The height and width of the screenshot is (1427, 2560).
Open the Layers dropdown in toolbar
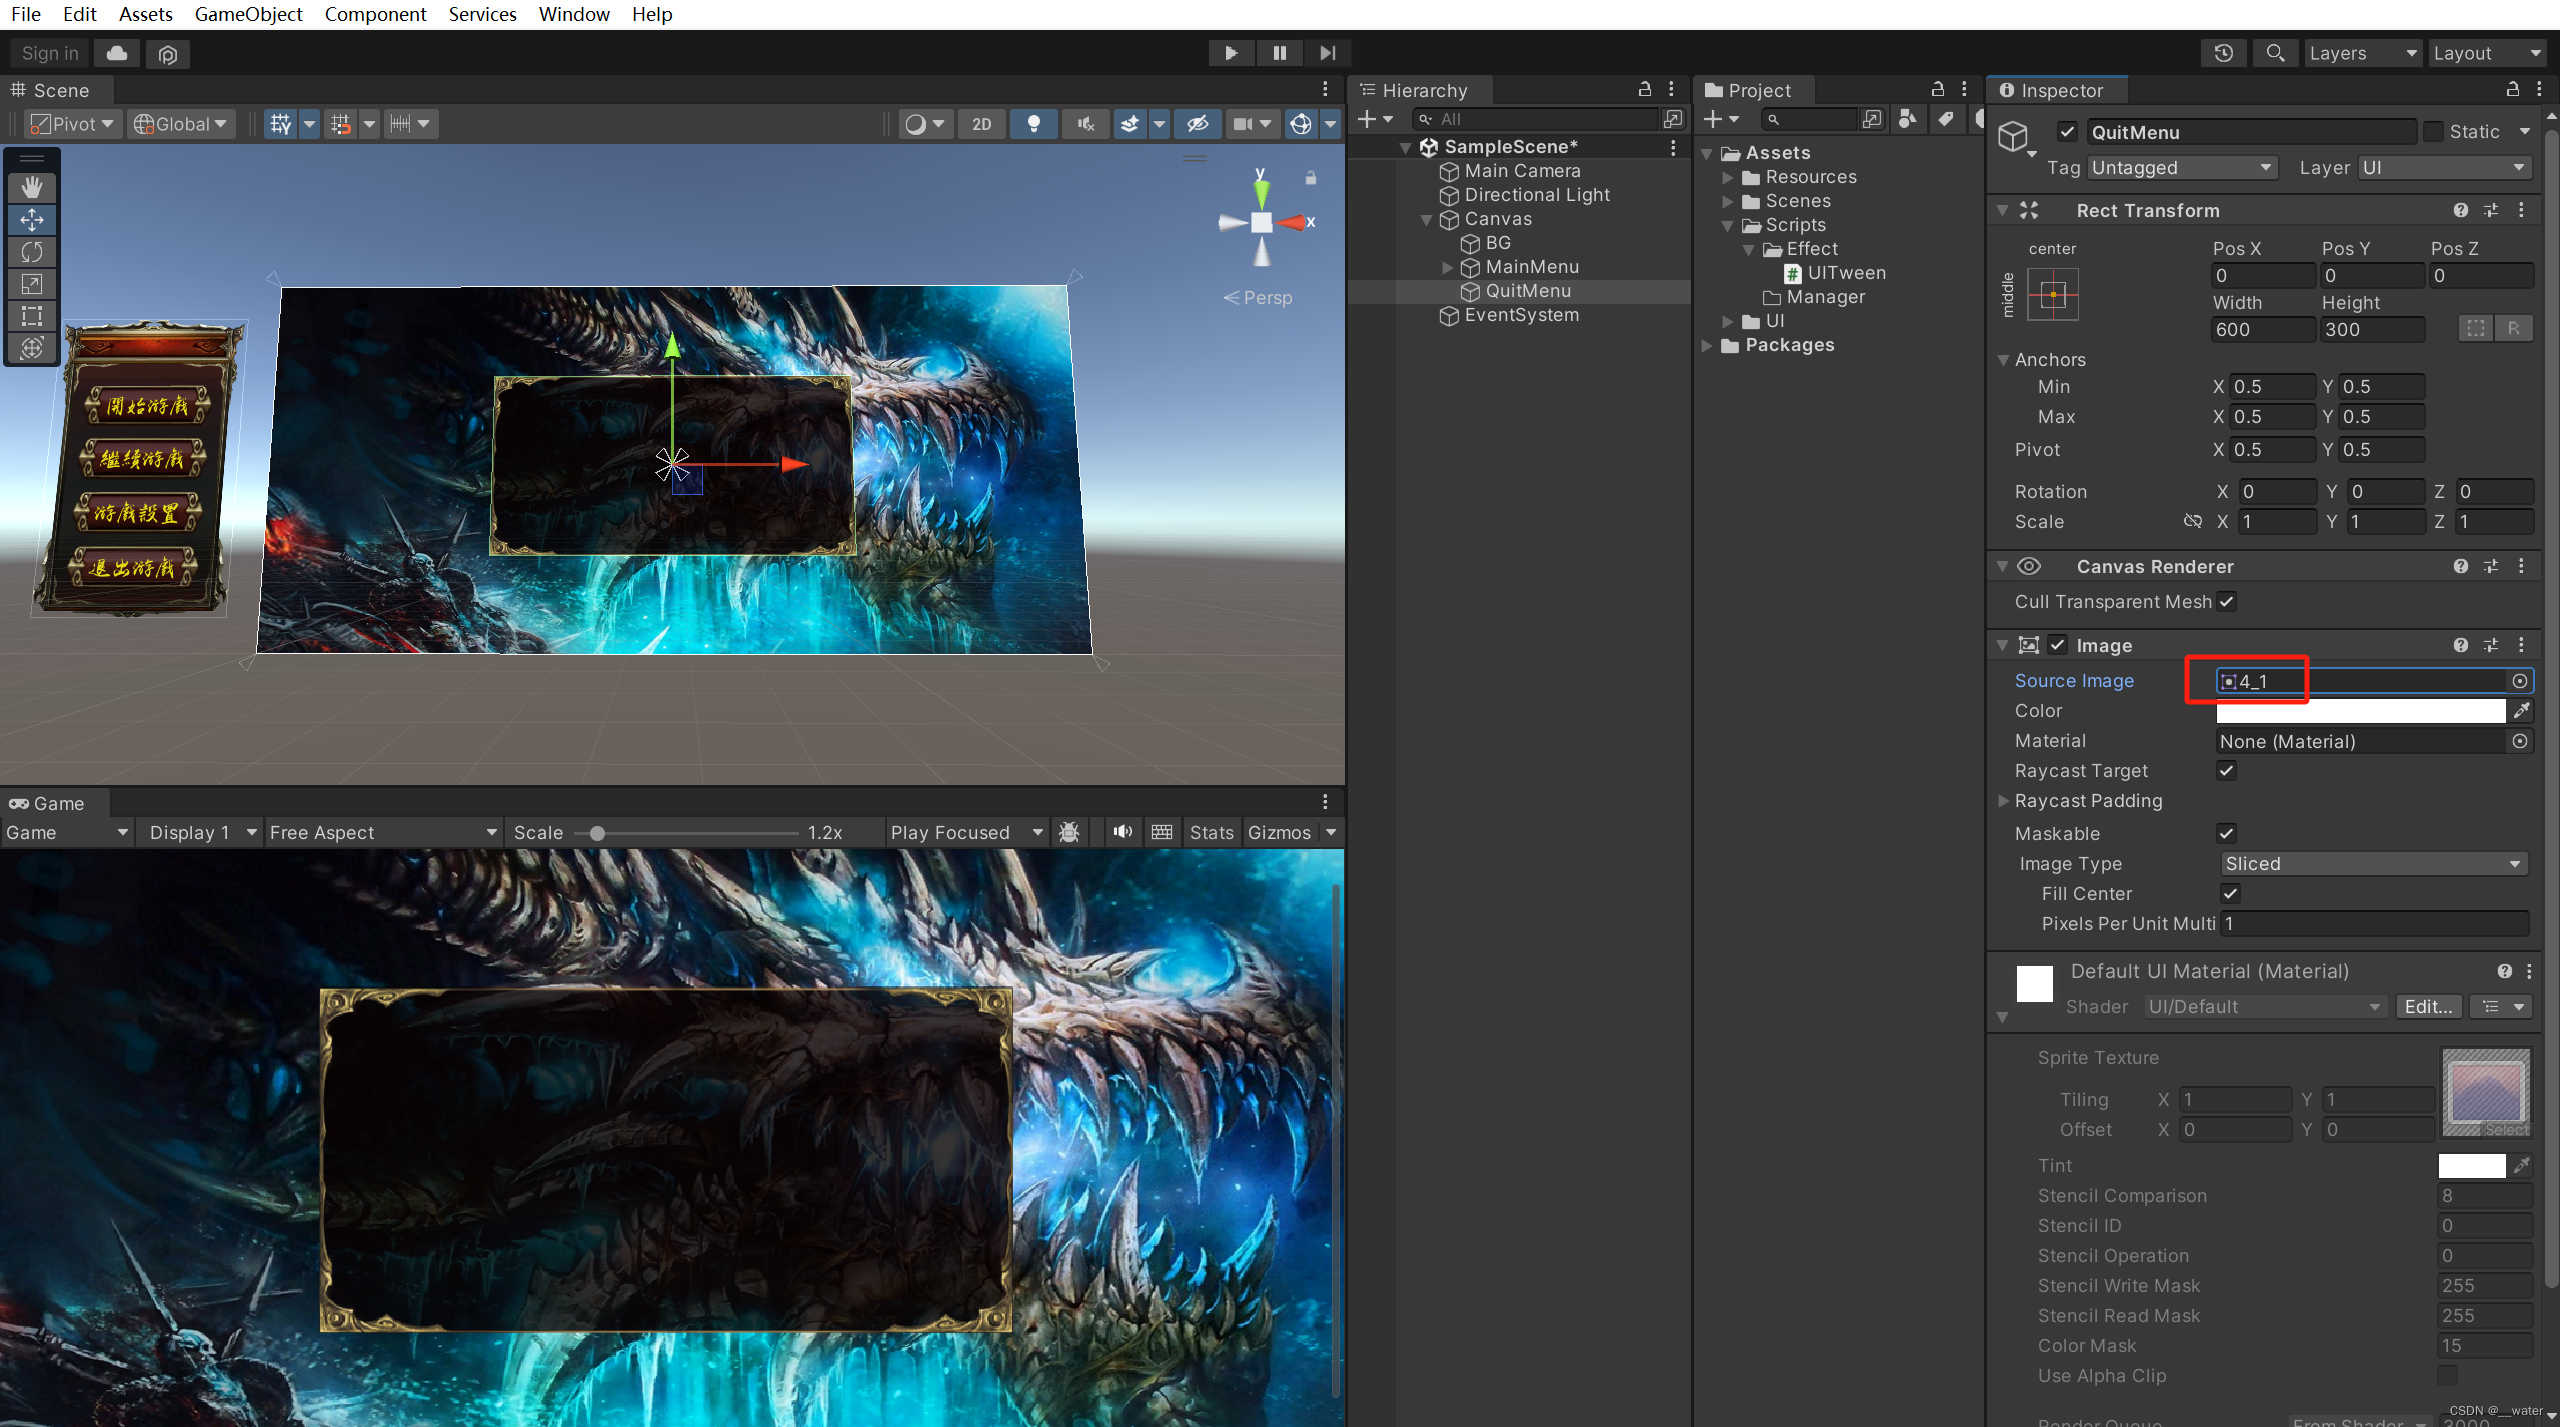(2362, 53)
